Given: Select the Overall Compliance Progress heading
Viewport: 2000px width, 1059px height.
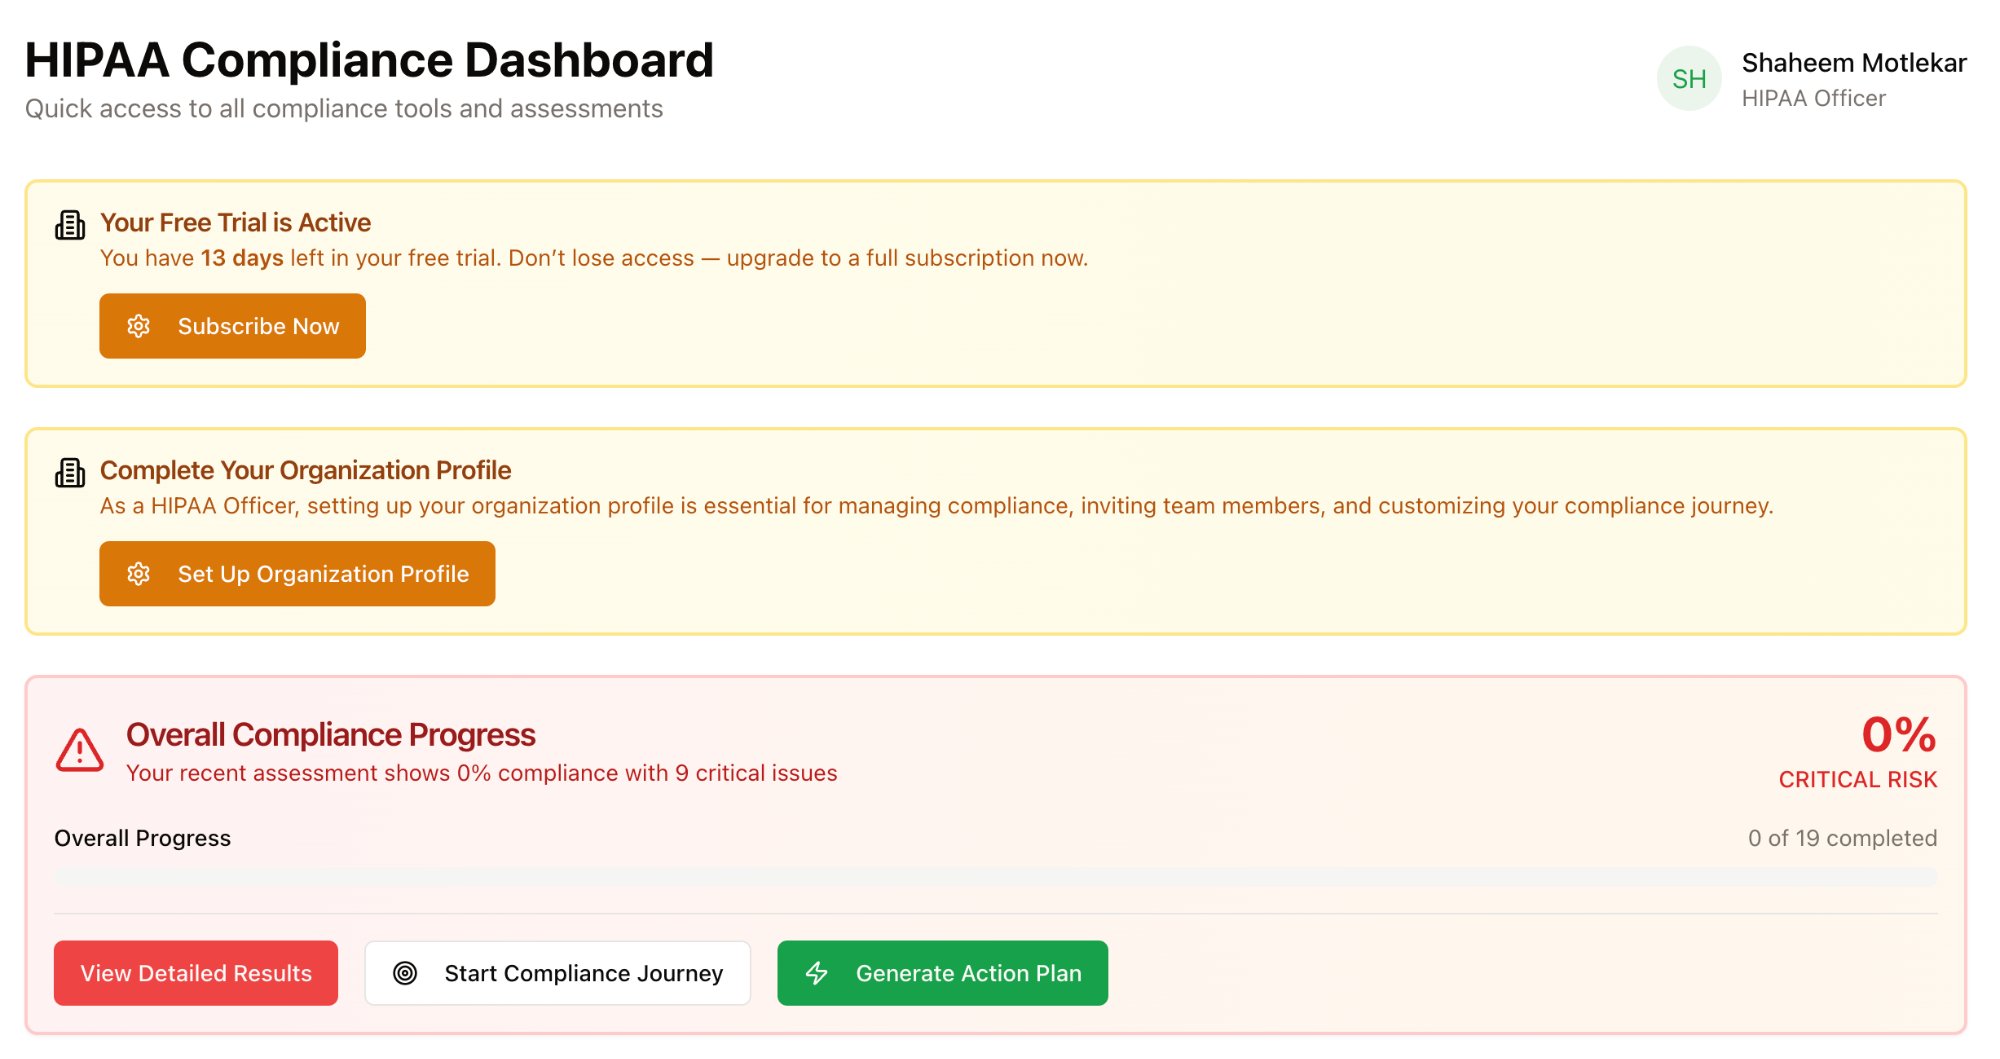Looking at the screenshot, I should point(330,734).
